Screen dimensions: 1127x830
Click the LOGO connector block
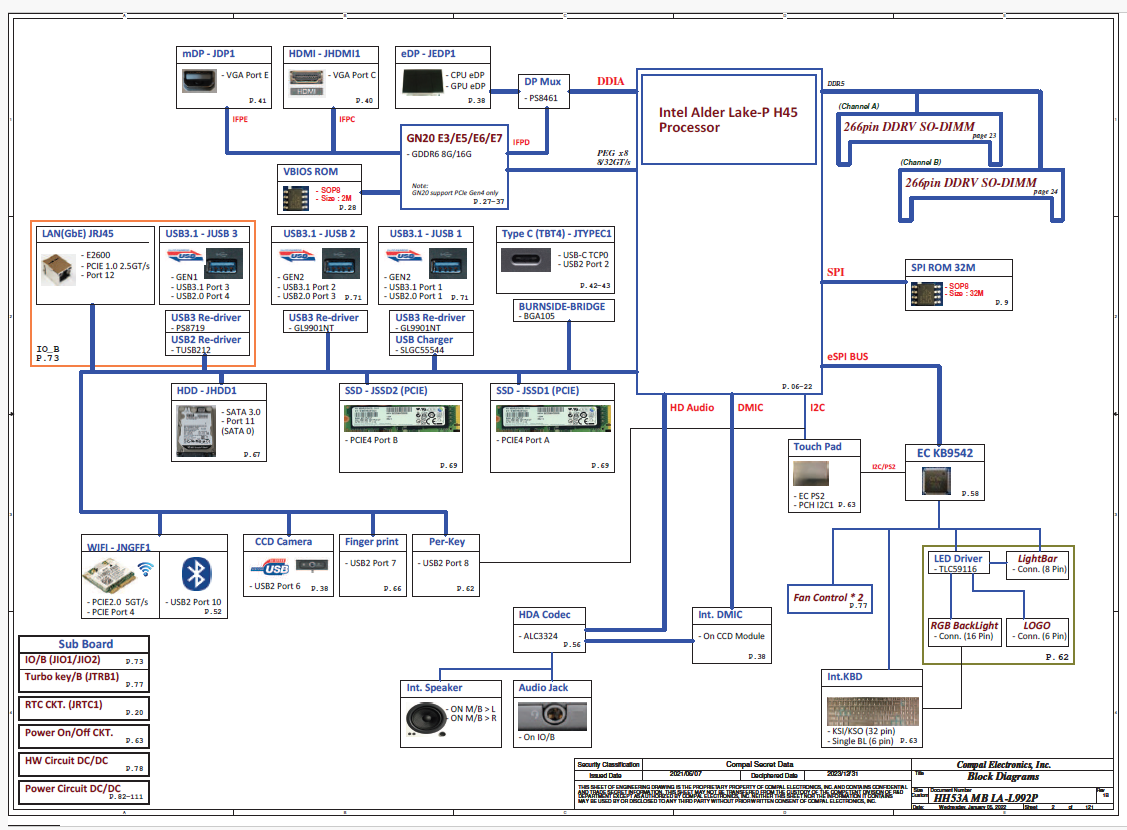pos(1037,631)
